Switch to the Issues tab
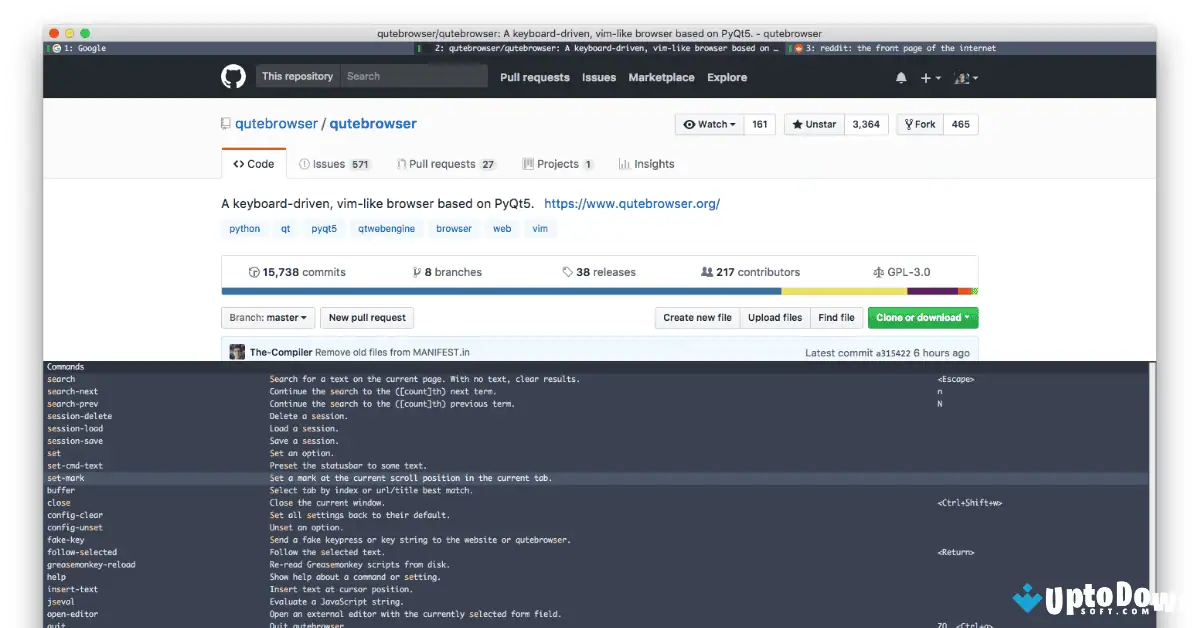The width and height of the screenshot is (1200, 628). [328, 164]
